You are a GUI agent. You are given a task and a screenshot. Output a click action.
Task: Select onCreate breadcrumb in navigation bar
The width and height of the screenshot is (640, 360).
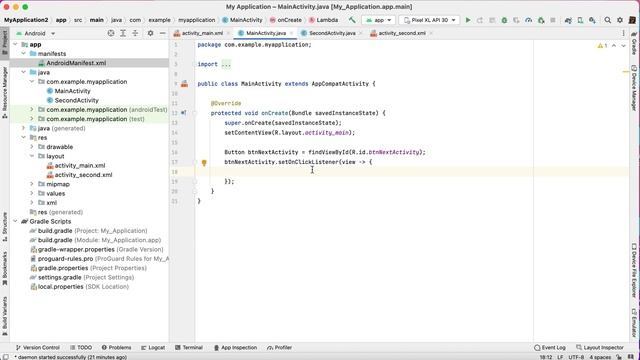click(286, 20)
